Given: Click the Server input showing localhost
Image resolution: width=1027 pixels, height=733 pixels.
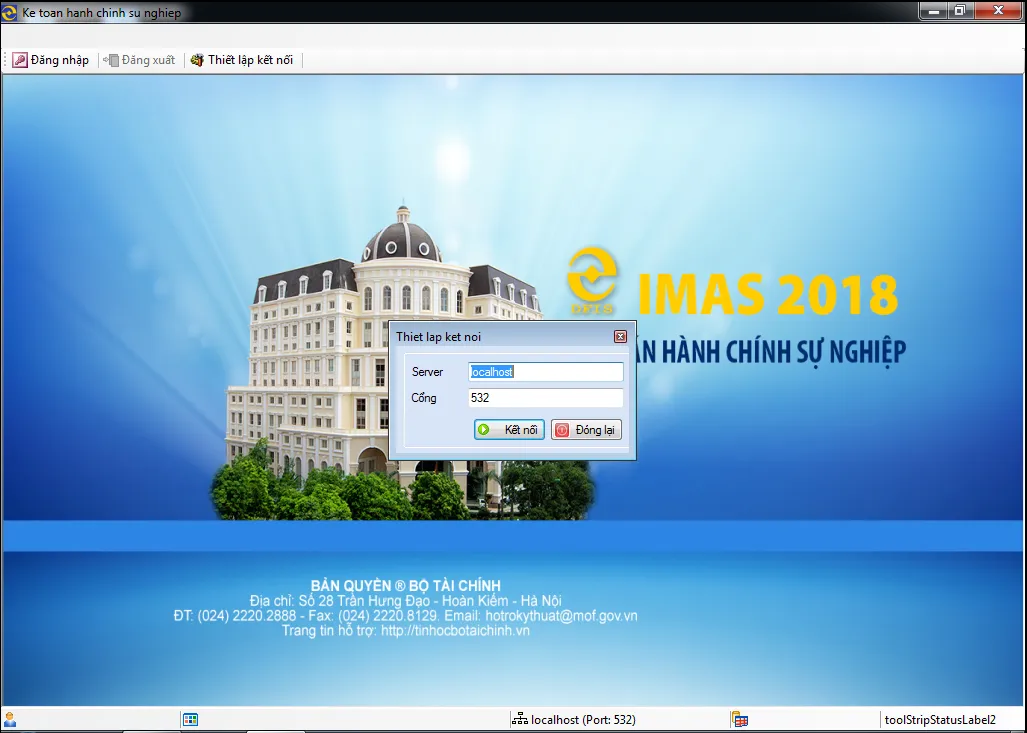Looking at the screenshot, I should pyautogui.click(x=545, y=371).
